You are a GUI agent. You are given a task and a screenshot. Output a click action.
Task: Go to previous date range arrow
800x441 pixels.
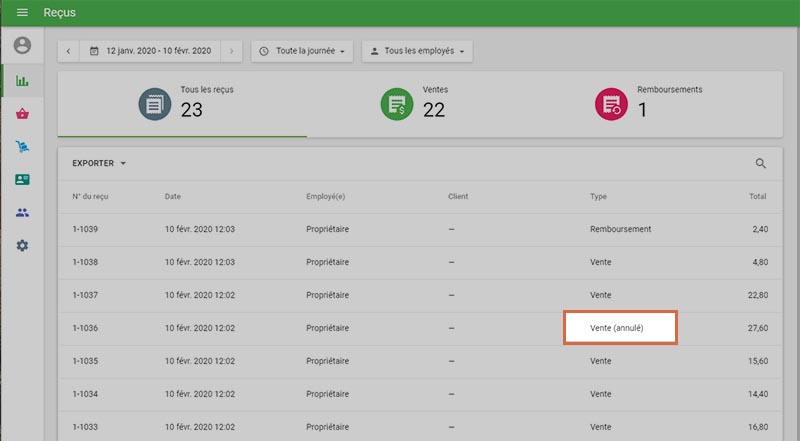[x=69, y=50]
